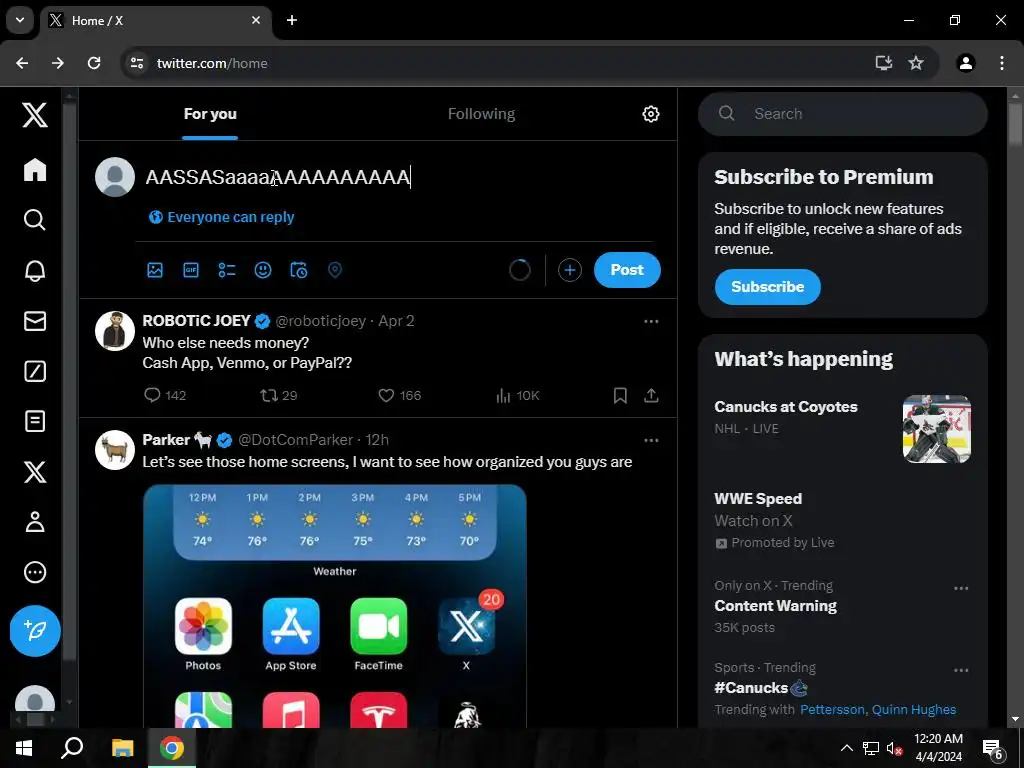The height and width of the screenshot is (768, 1024).
Task: Reload the page
Action: click(x=94, y=63)
